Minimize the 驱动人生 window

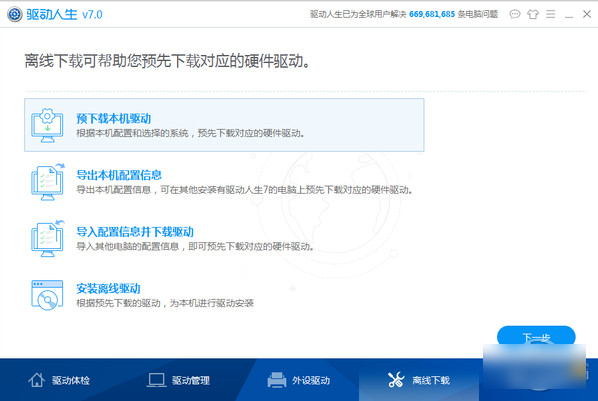[x=569, y=14]
